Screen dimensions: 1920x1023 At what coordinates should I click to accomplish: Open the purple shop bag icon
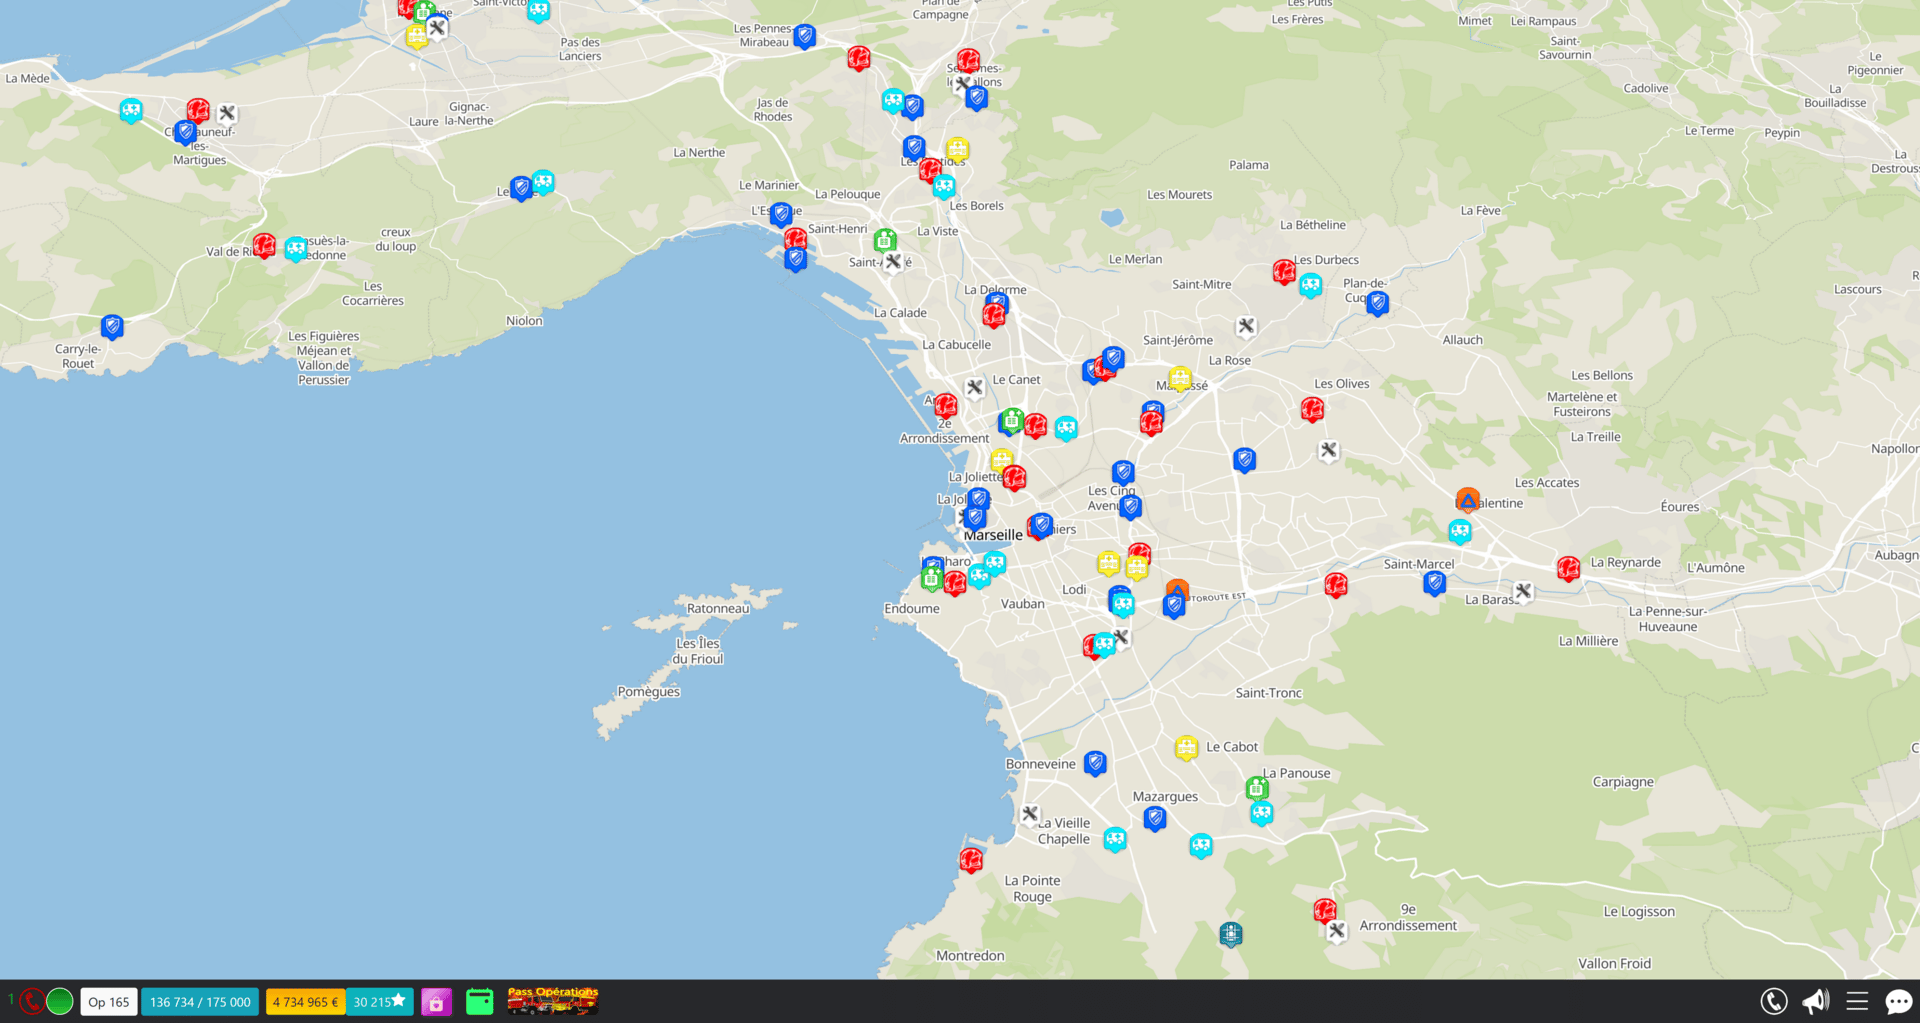click(x=436, y=1002)
